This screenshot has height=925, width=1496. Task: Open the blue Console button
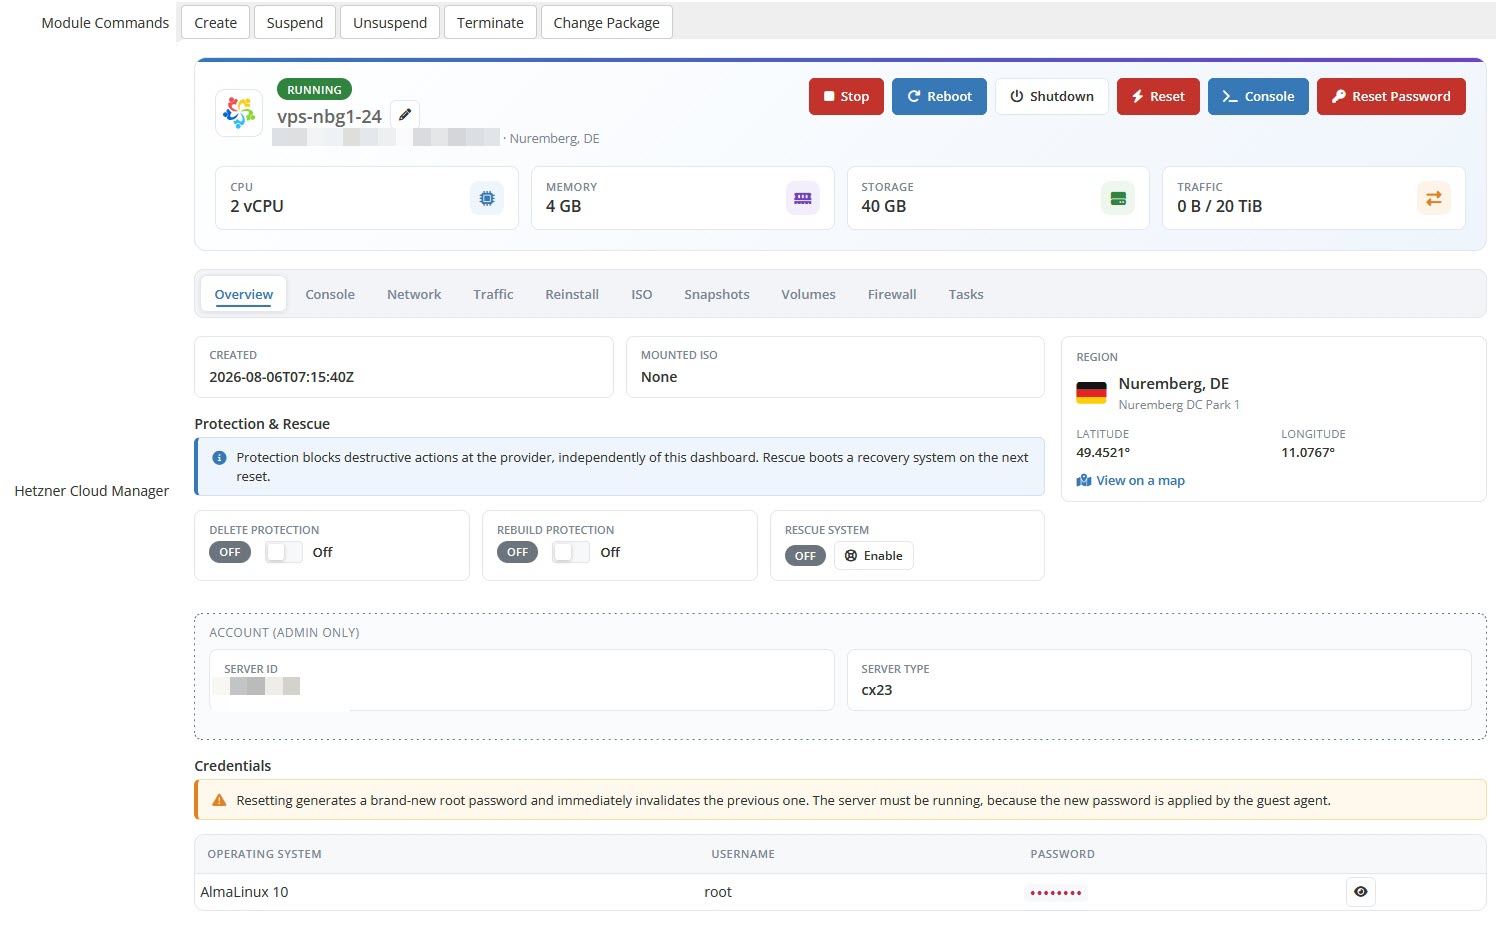click(x=1258, y=96)
